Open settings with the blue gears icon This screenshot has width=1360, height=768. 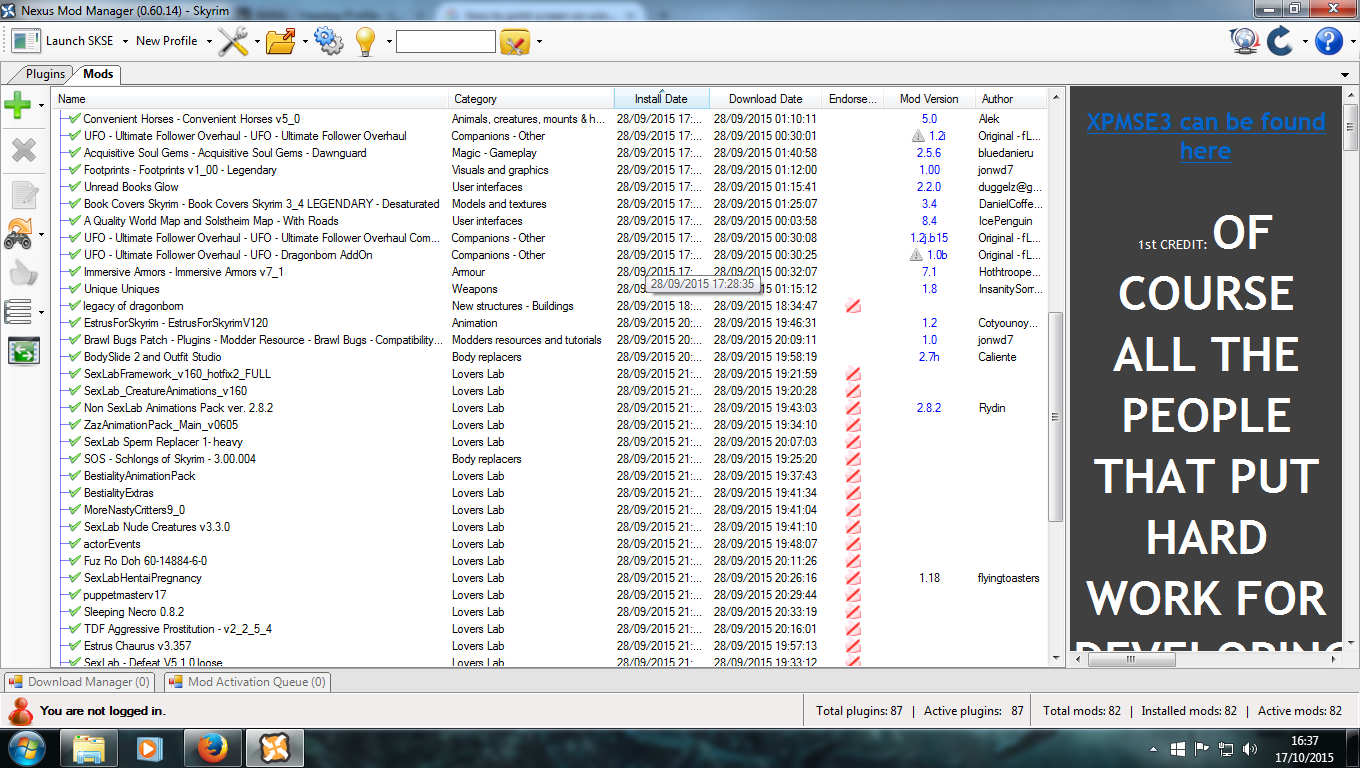(329, 41)
